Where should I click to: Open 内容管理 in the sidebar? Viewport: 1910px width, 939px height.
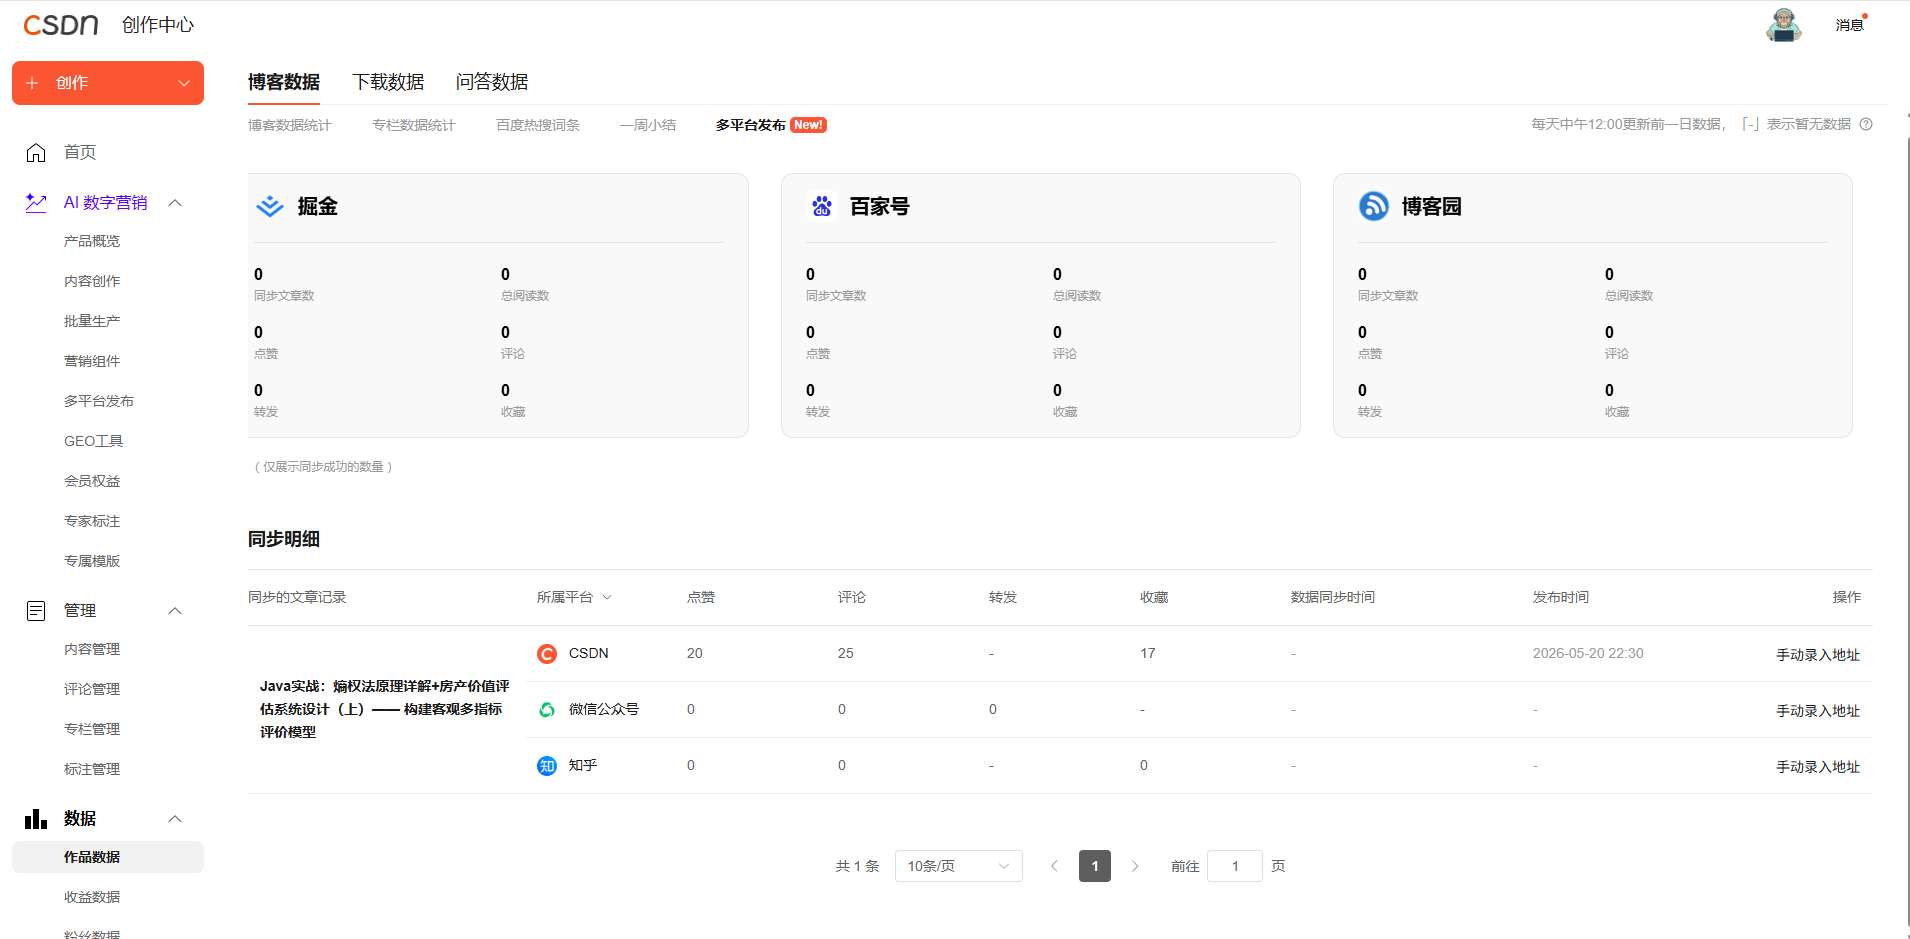click(x=92, y=649)
